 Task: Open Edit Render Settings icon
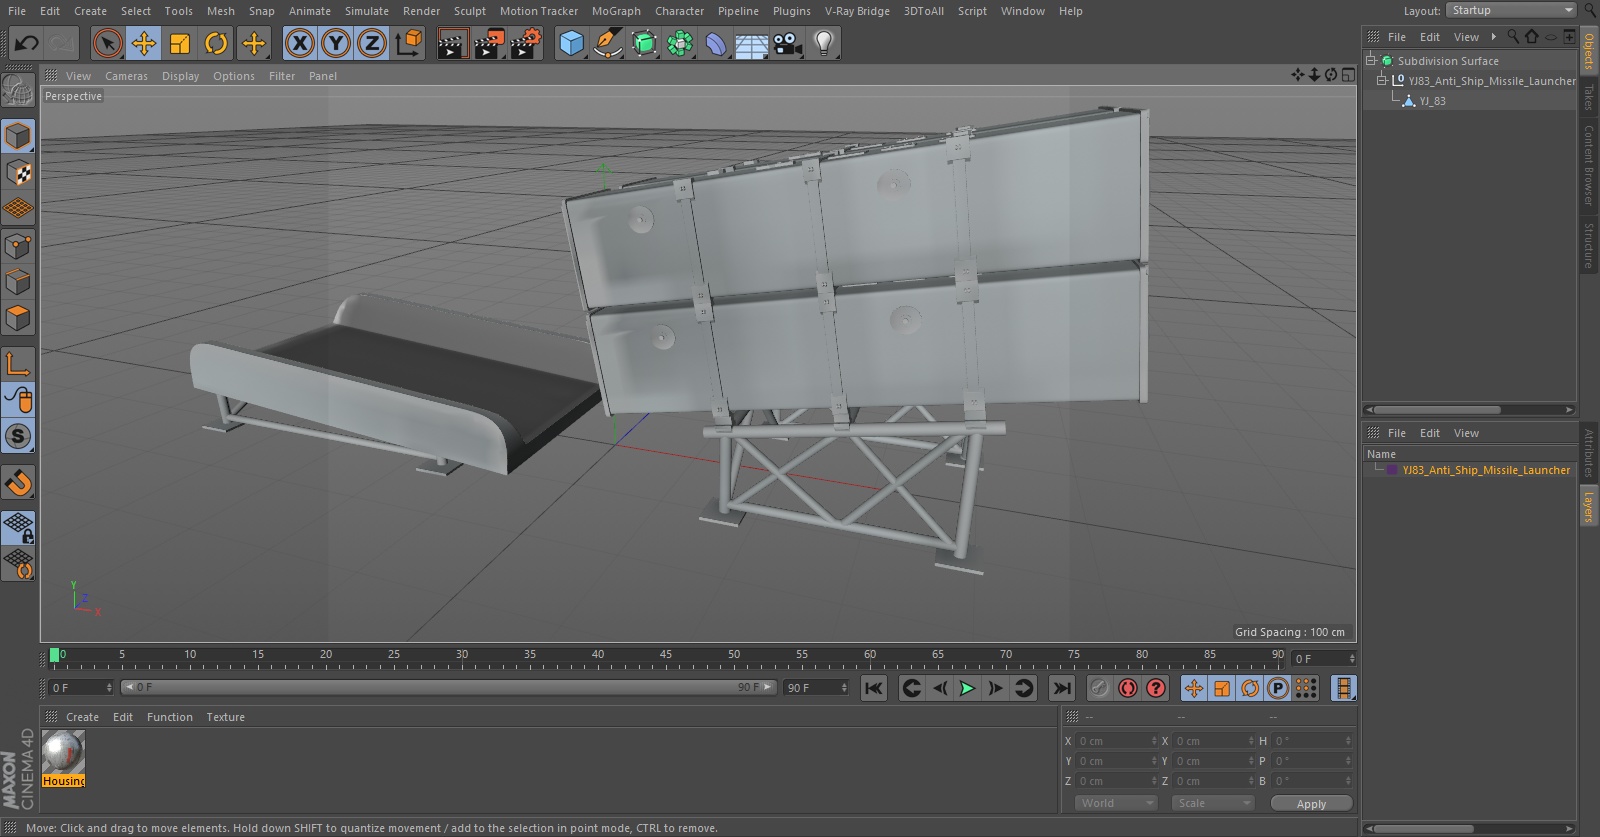525,43
